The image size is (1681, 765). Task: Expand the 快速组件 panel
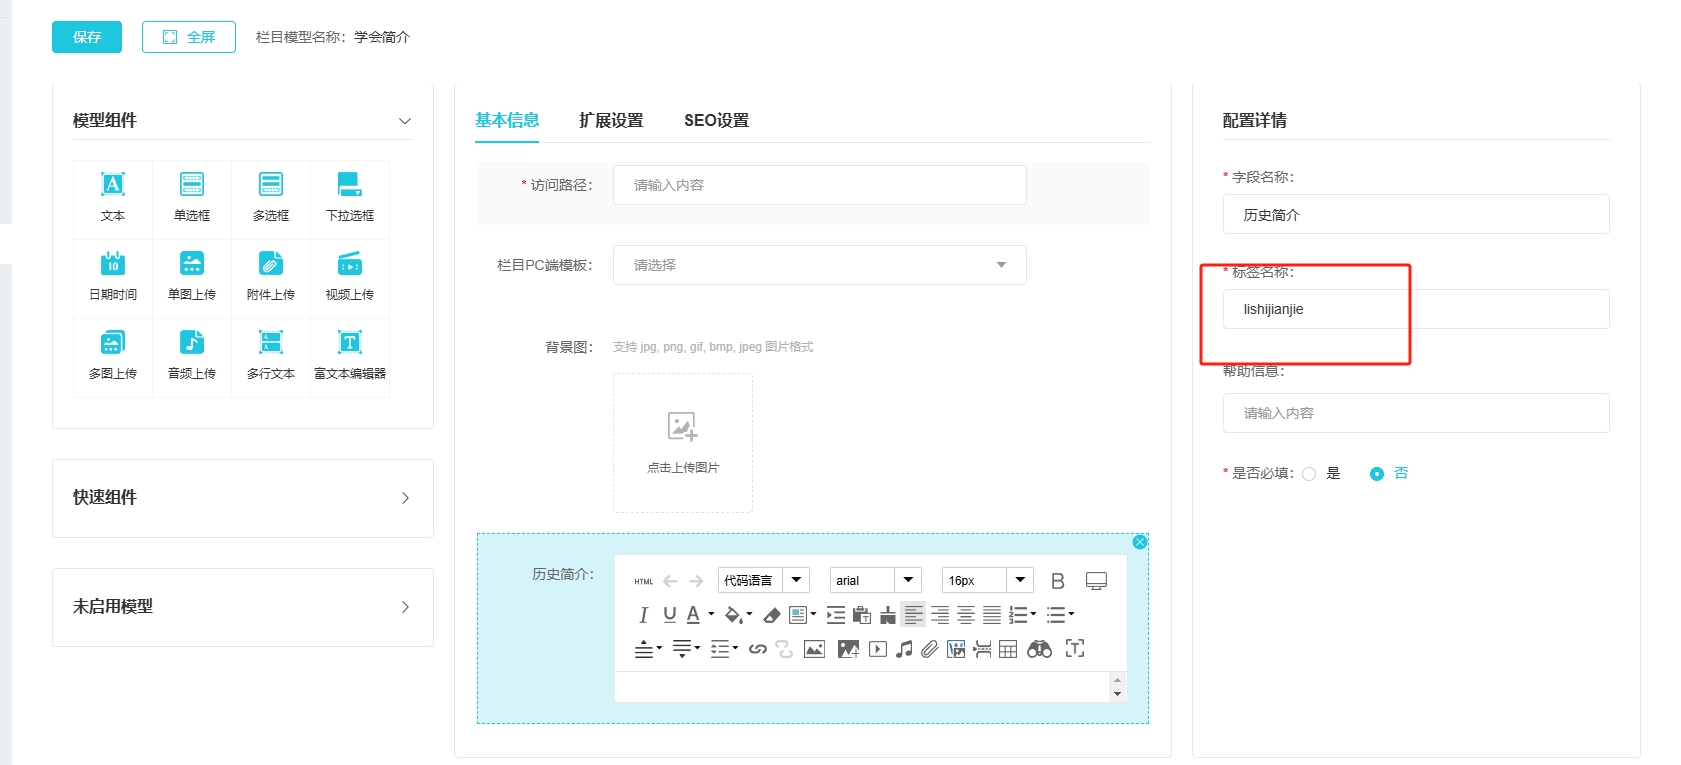pyautogui.click(x=405, y=498)
